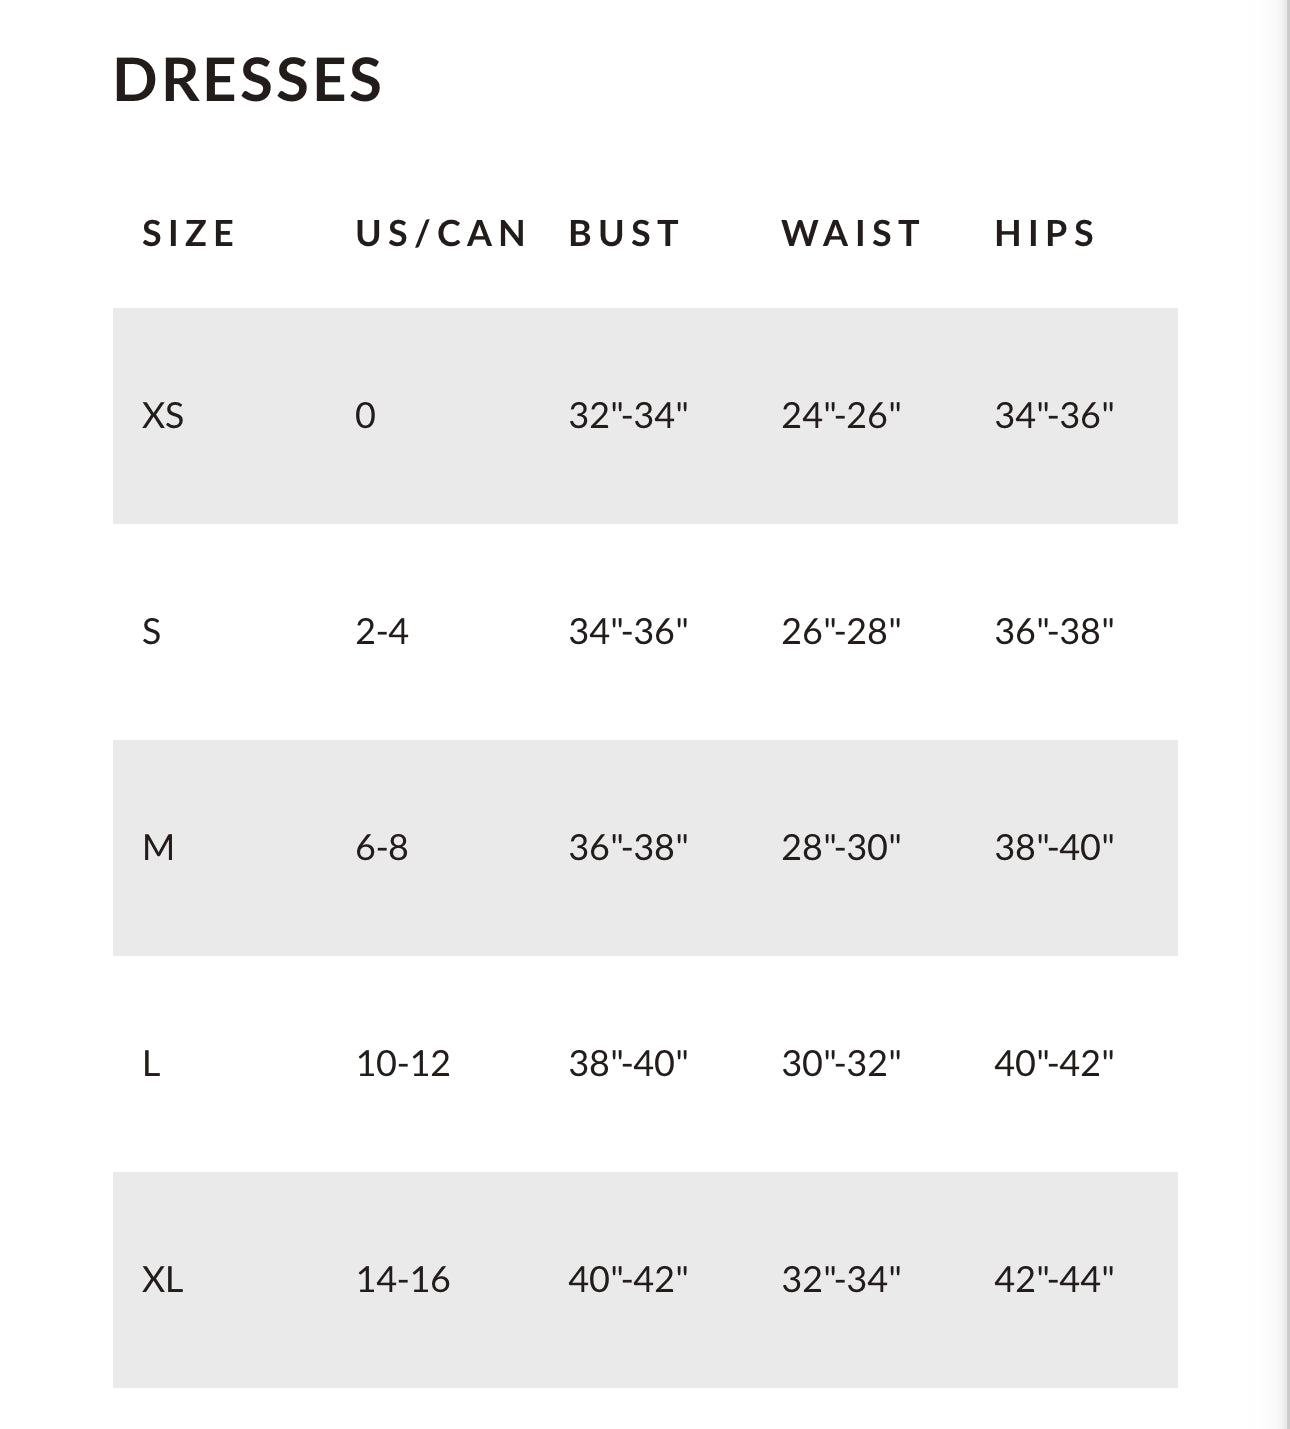Click the BUST column header
1290x1429 pixels.
pyautogui.click(x=625, y=233)
